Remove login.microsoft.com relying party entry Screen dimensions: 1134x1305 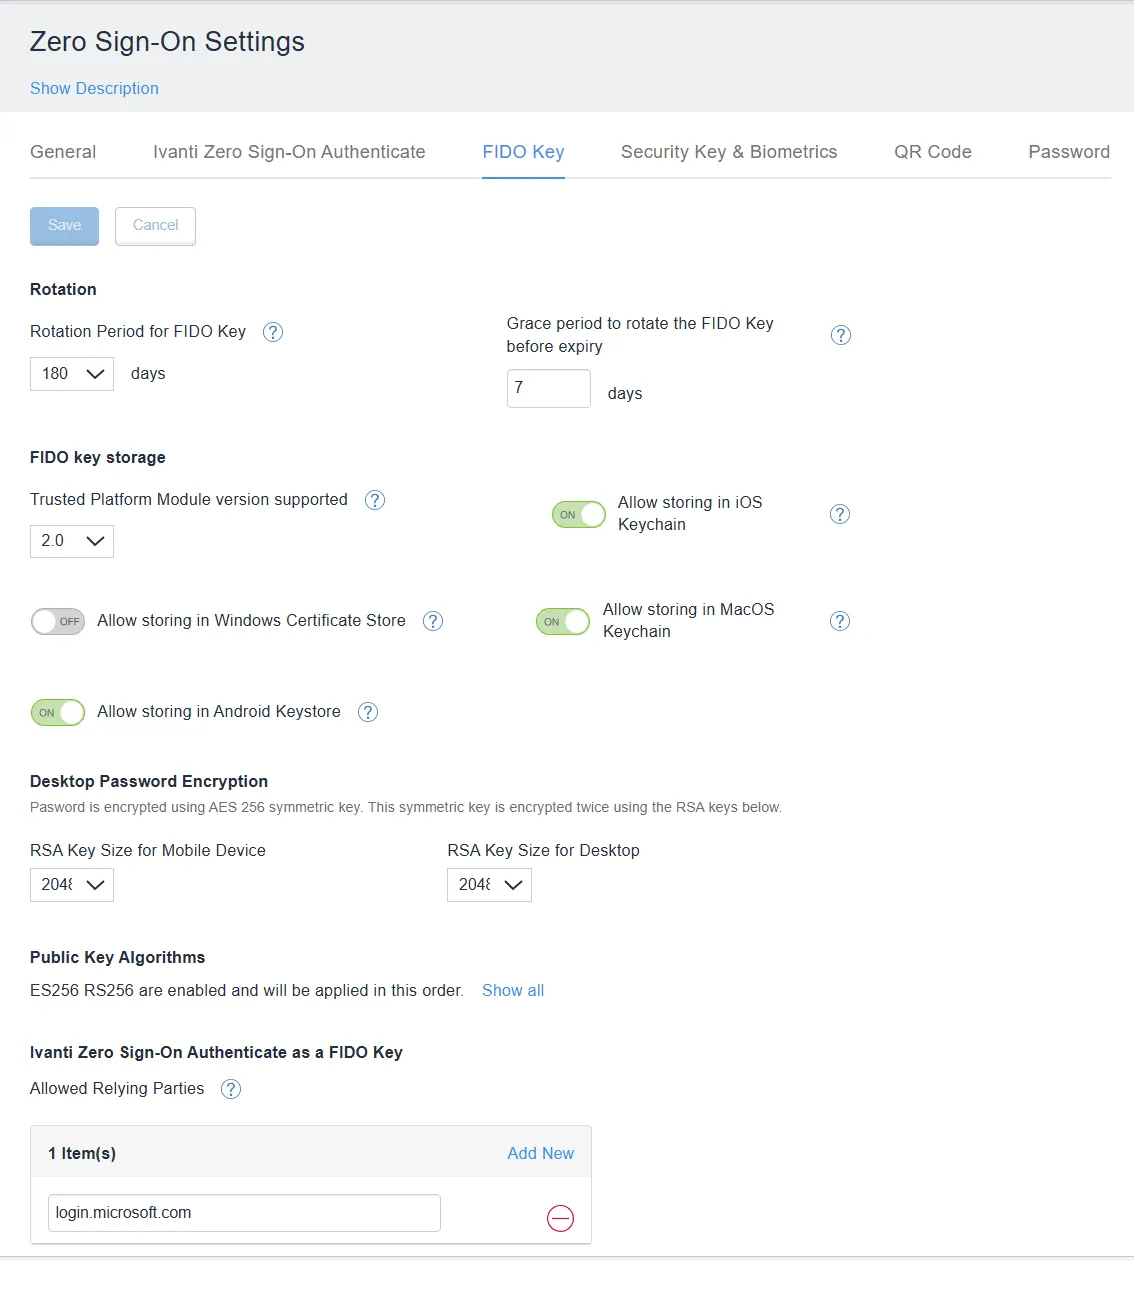click(560, 1218)
